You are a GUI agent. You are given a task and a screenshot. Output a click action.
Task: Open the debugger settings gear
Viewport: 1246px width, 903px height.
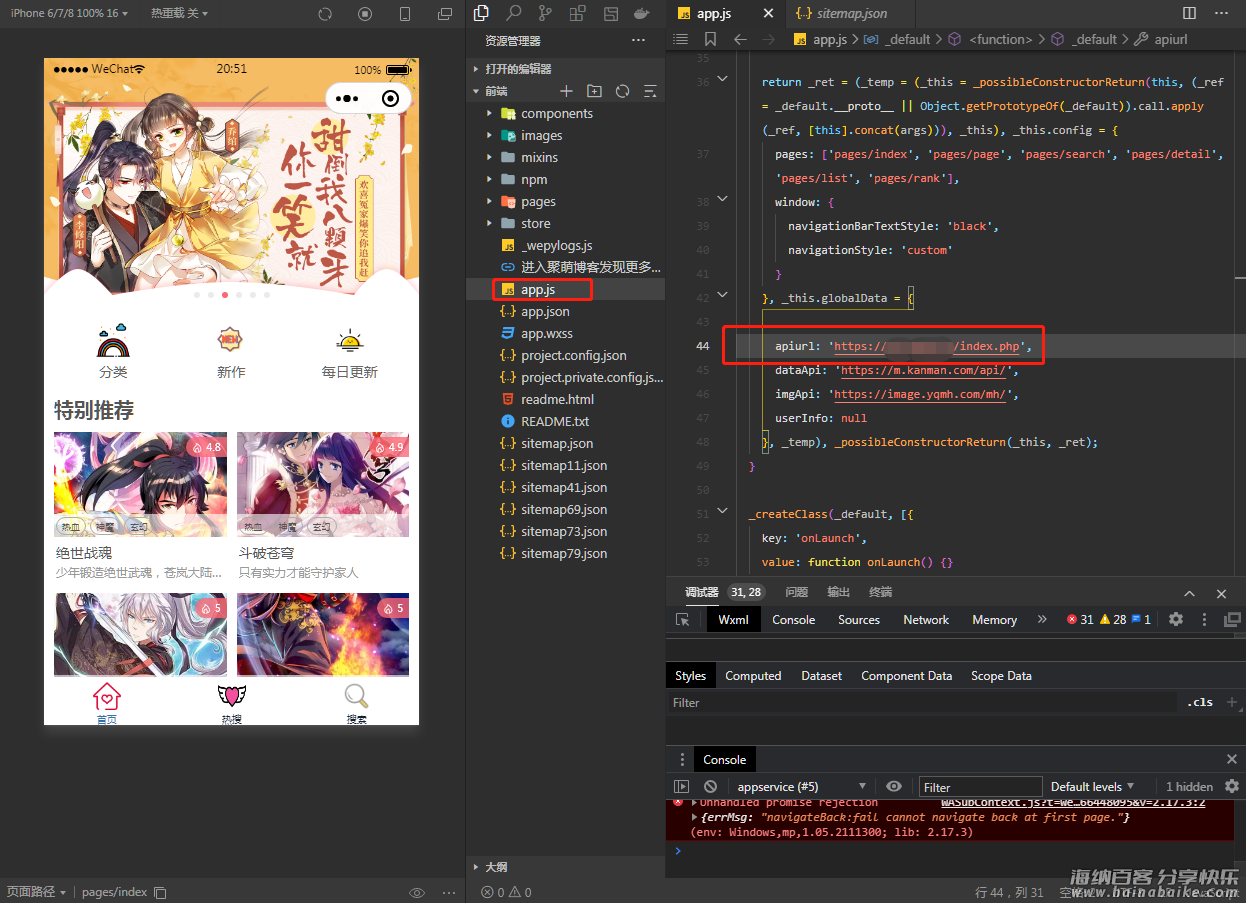[1176, 620]
